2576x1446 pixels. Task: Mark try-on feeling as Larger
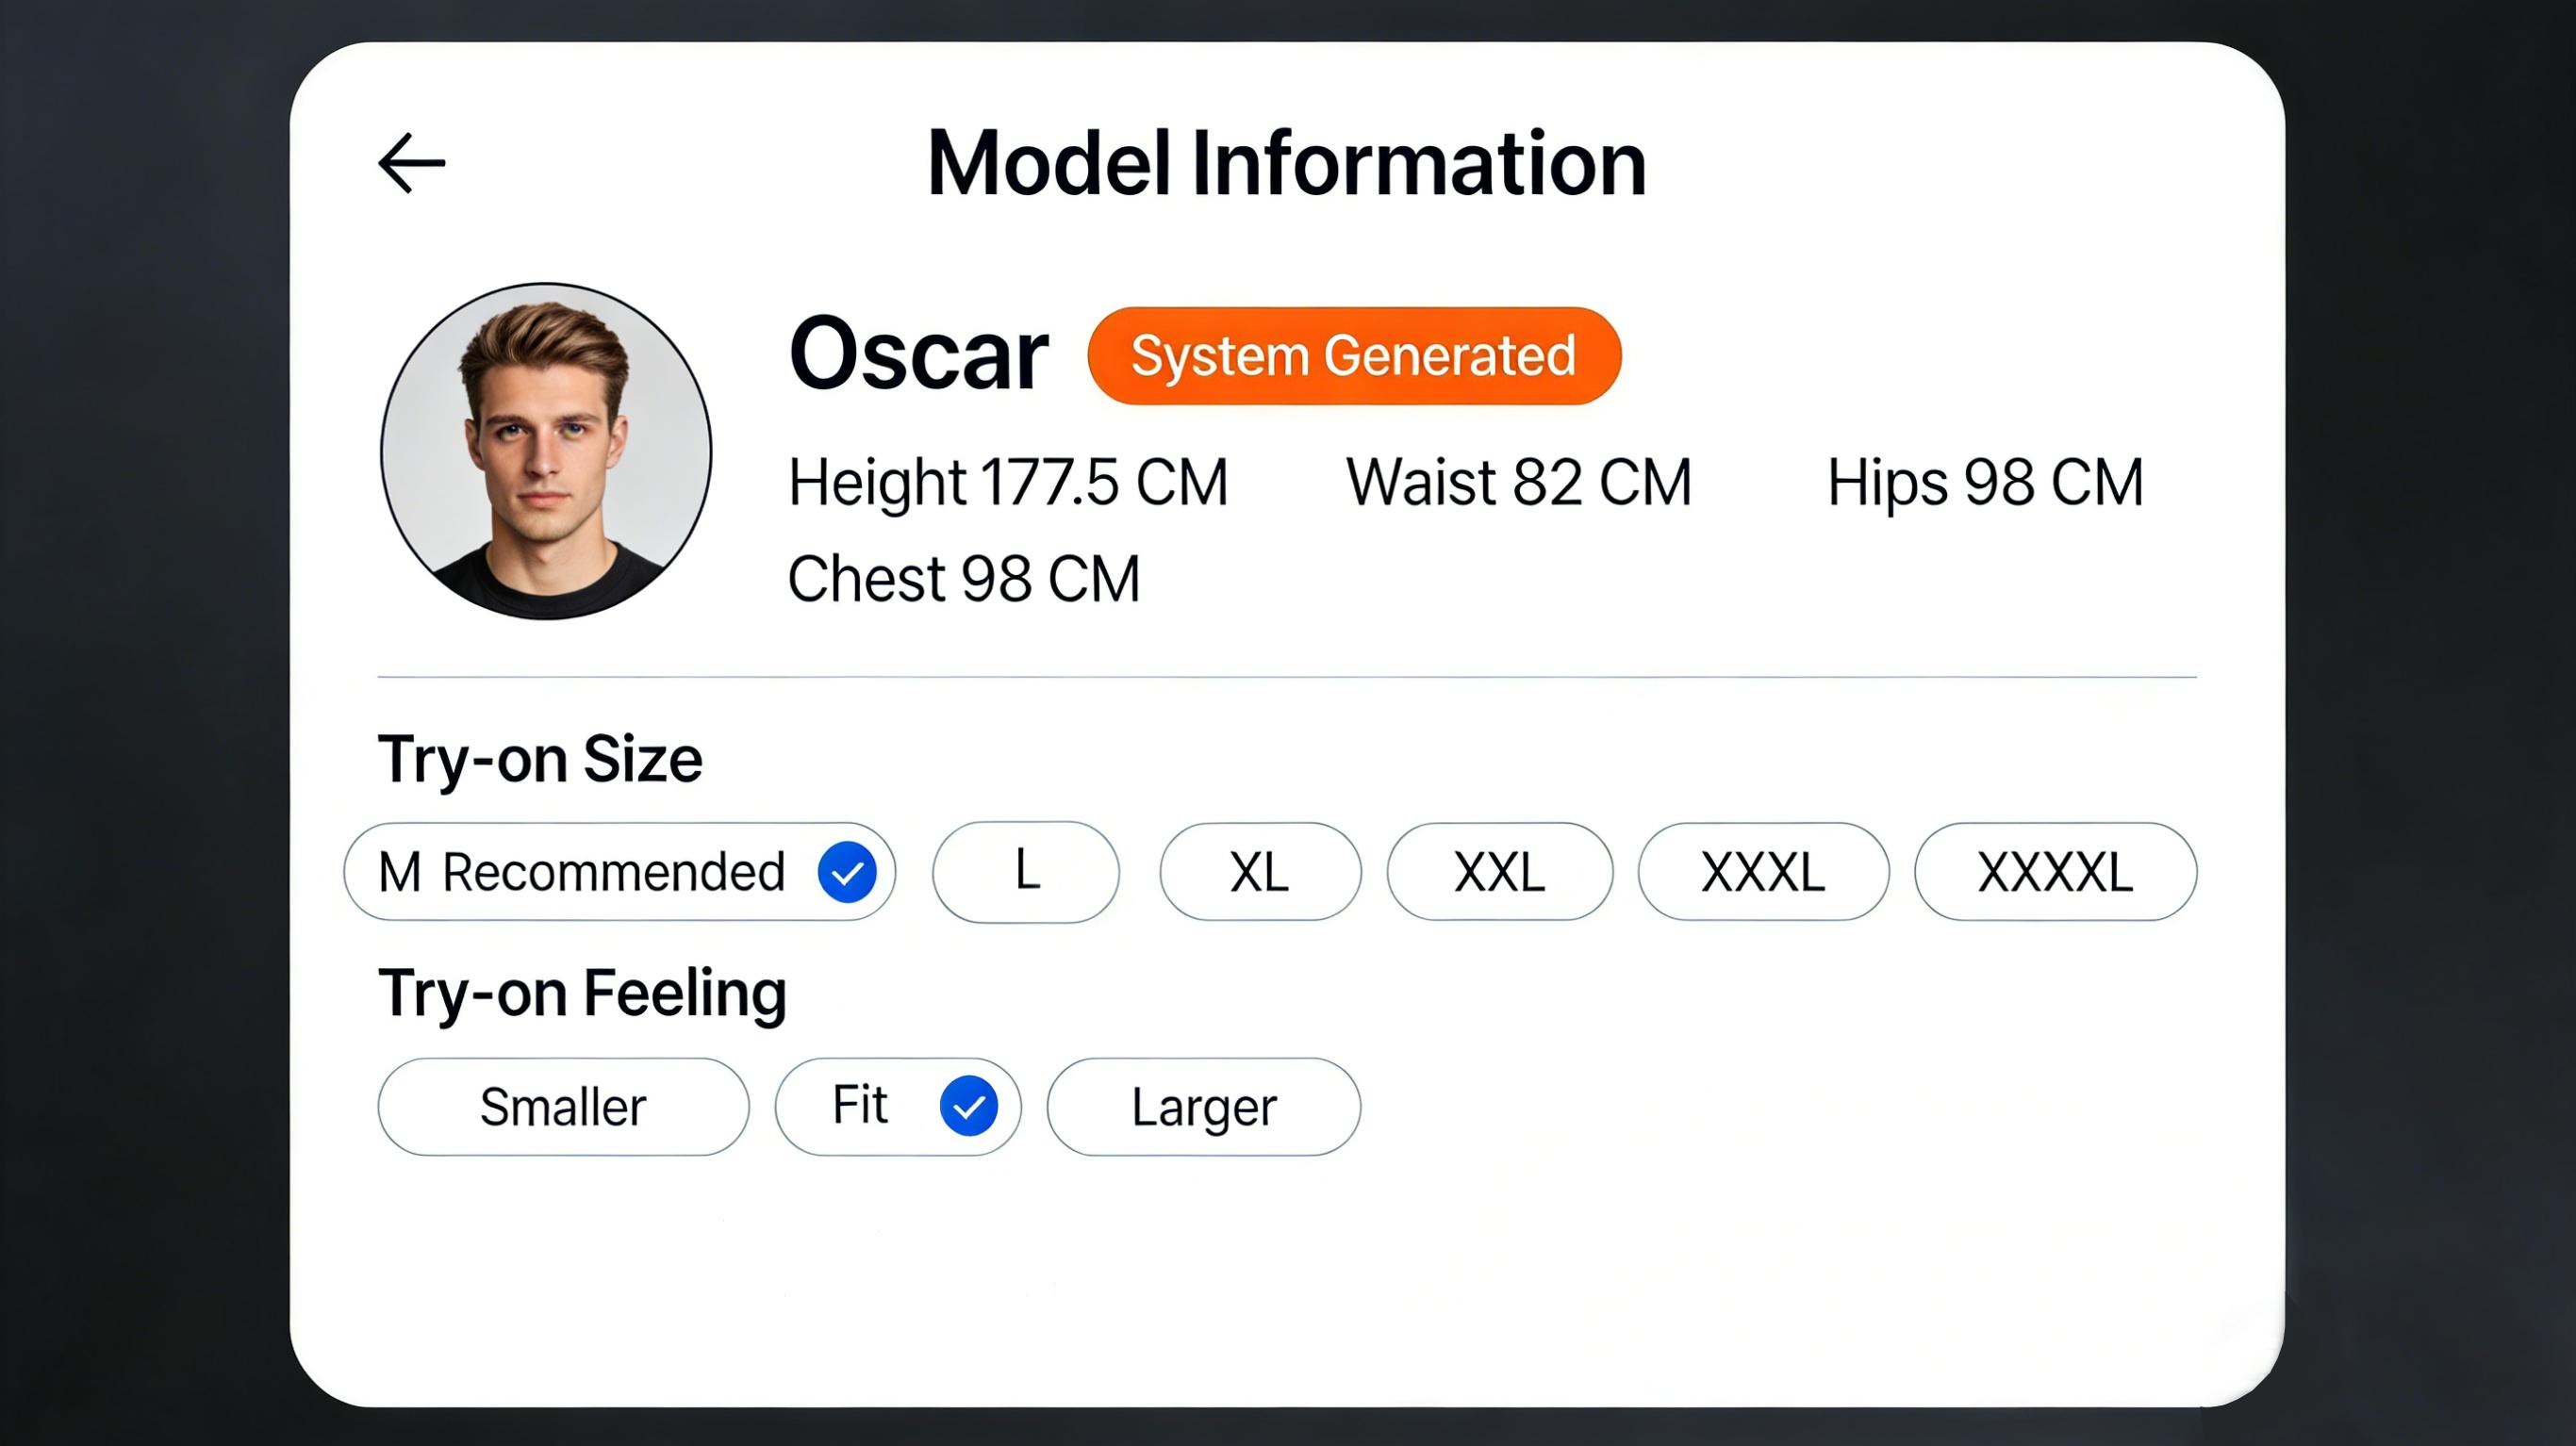(x=1203, y=1107)
